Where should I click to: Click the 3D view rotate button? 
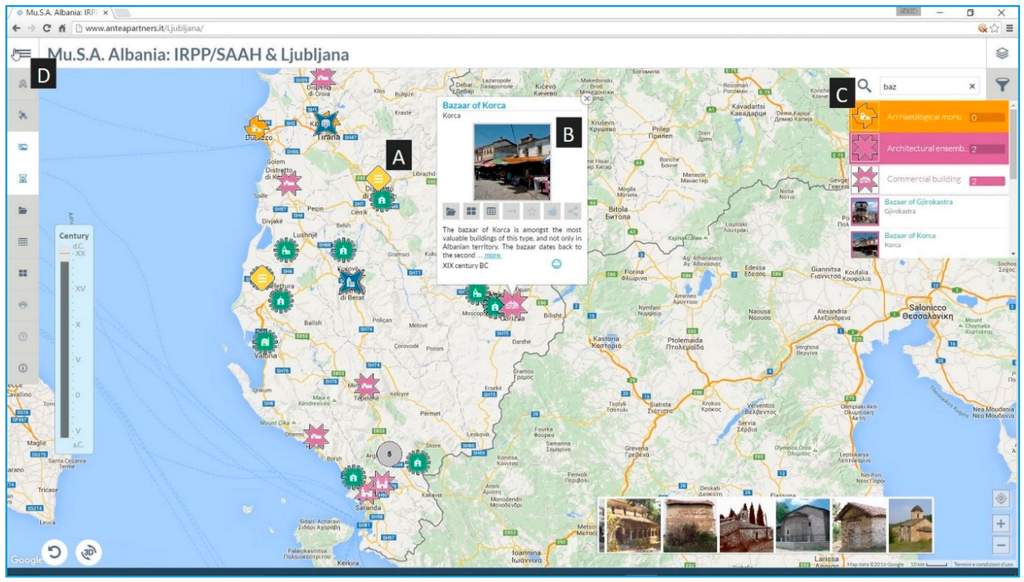click(90, 551)
